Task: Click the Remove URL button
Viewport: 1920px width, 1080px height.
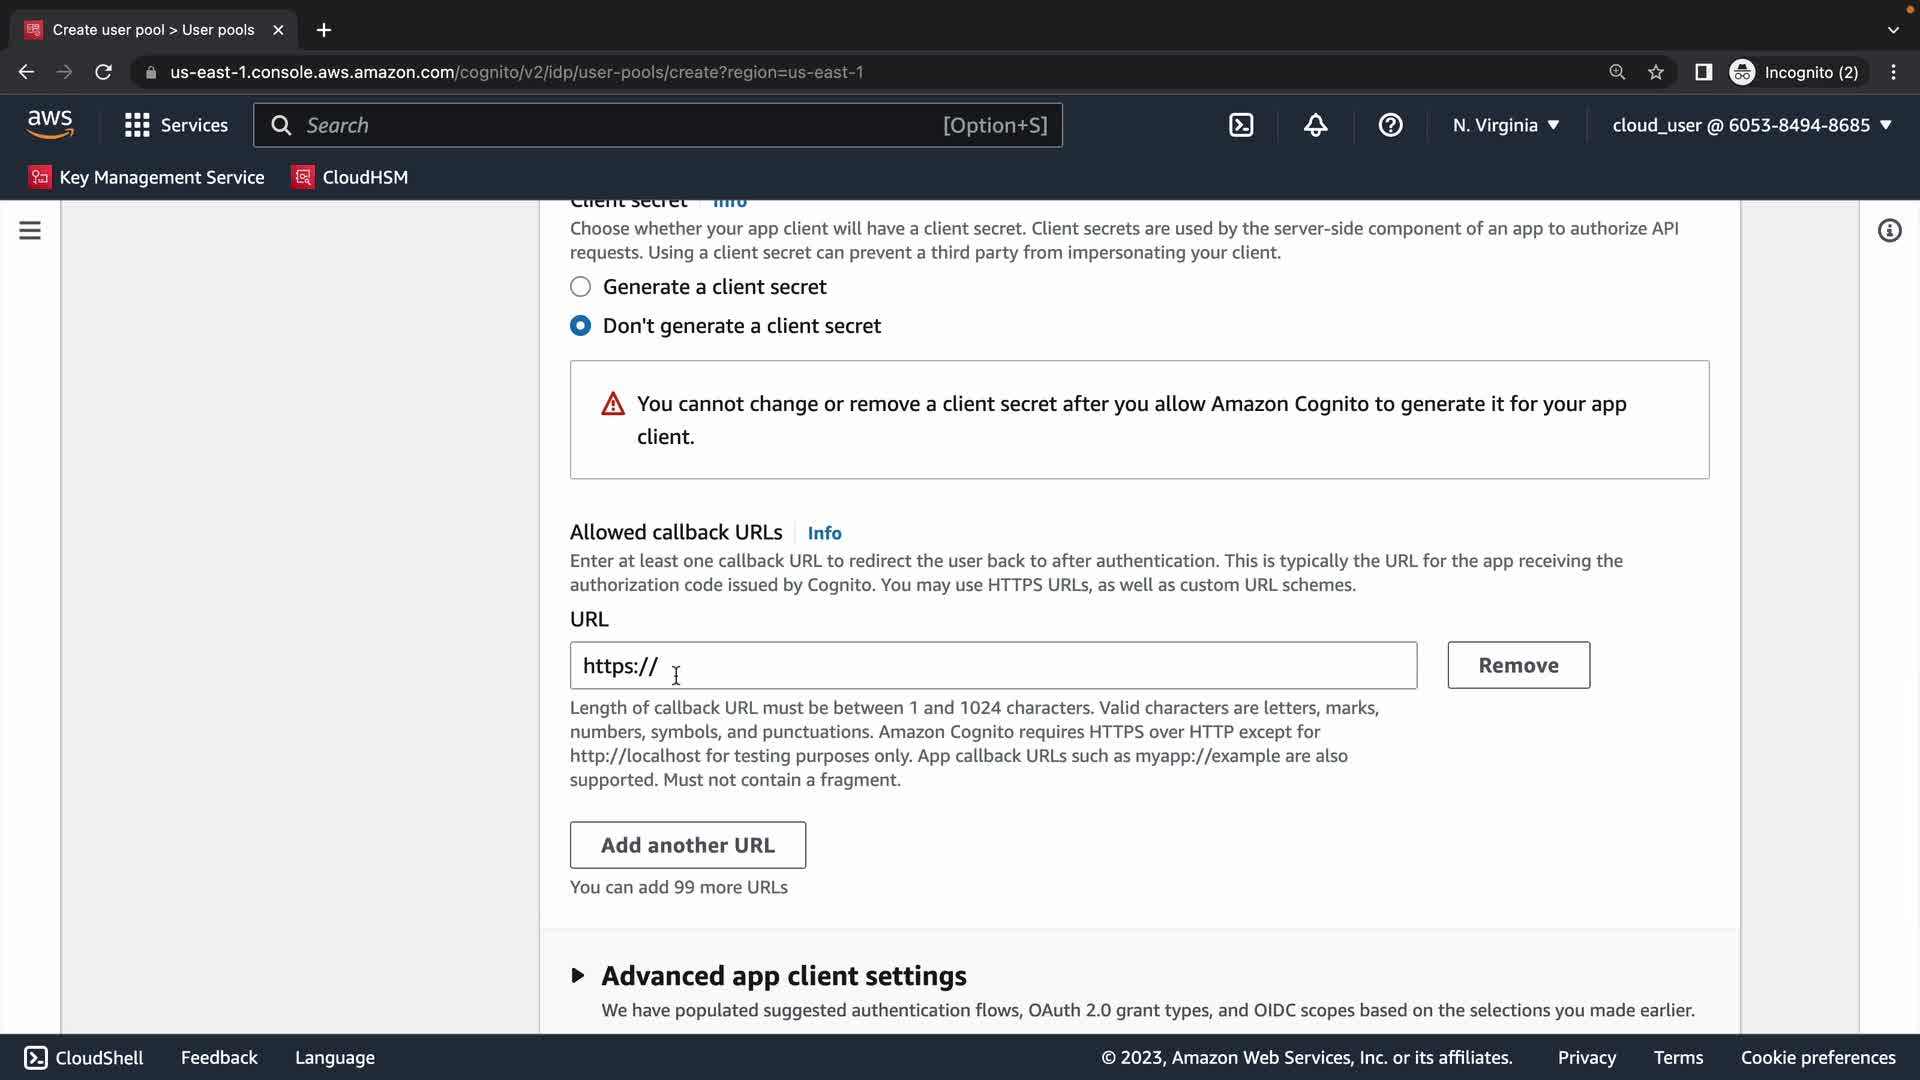Action: [x=1518, y=665]
